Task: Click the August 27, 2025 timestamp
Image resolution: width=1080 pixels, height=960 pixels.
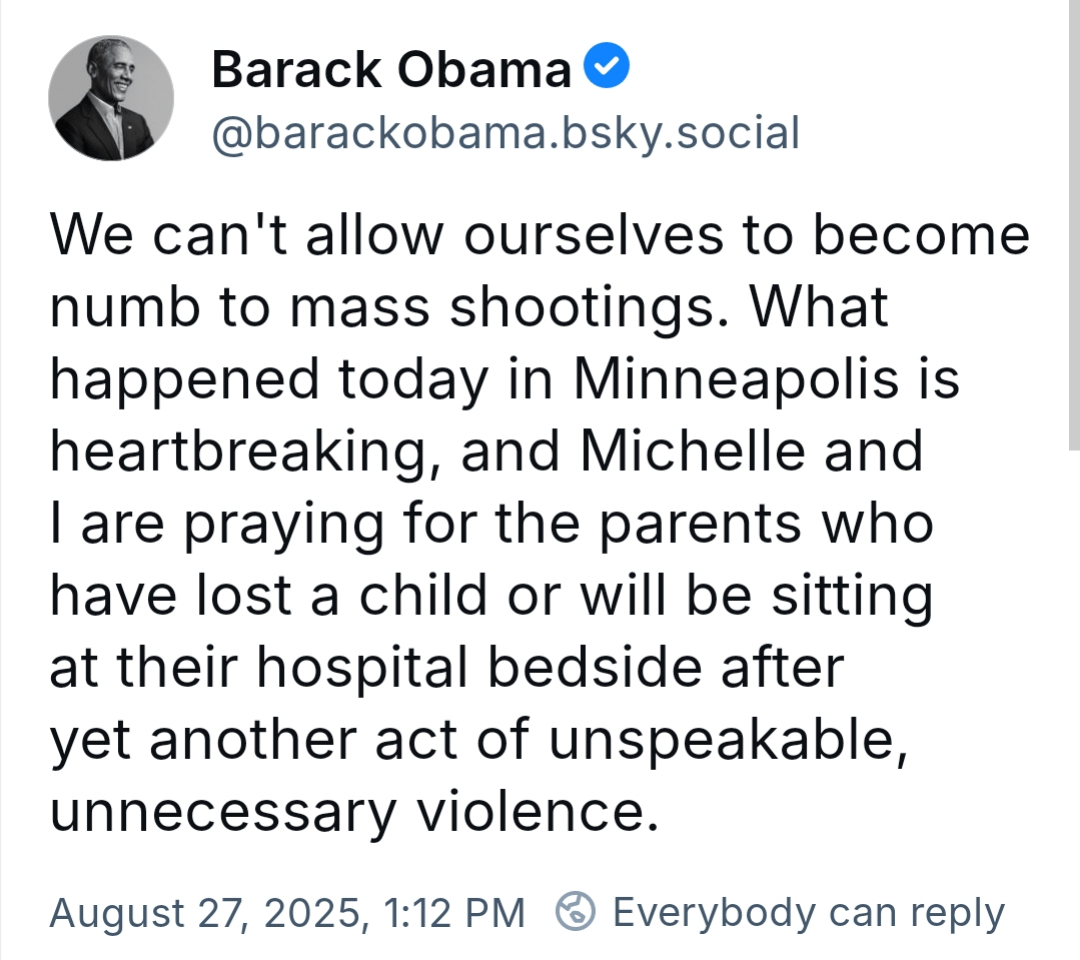Action: [287, 912]
